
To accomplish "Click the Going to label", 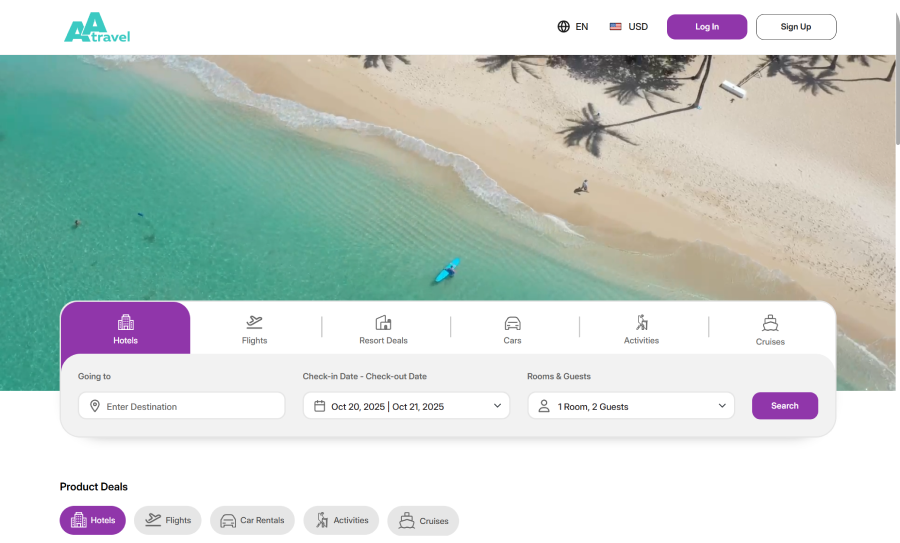I will point(94,377).
